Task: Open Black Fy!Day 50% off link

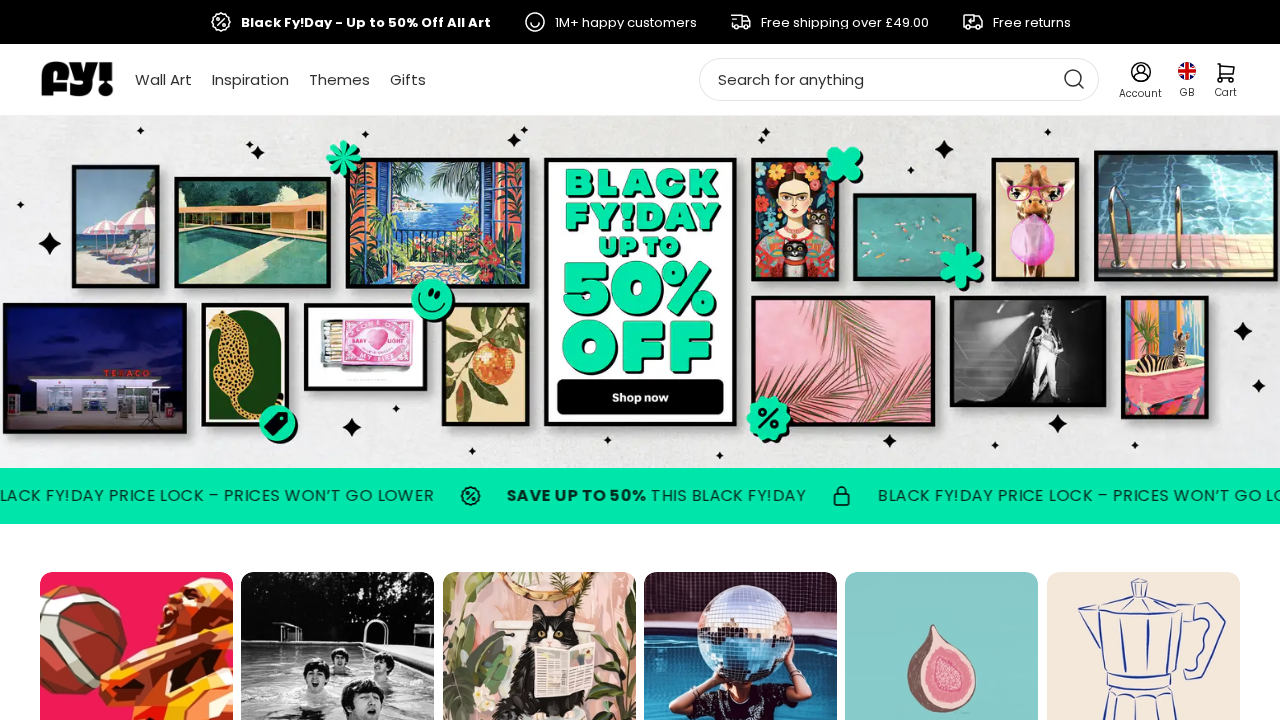Action: tap(366, 22)
